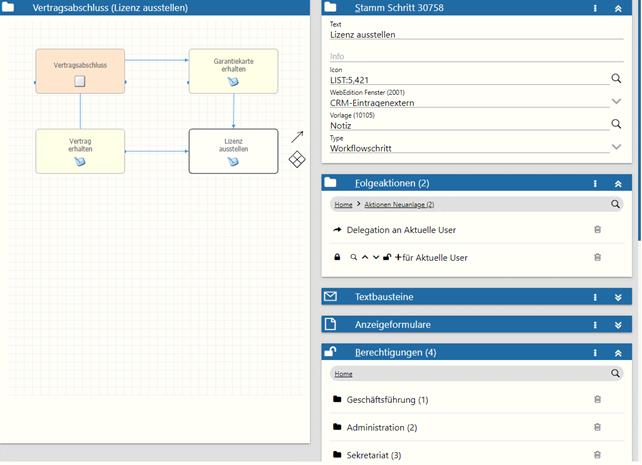
Task: Click the search icon in Folgeaktionen breadcrumb bar
Action: 616,204
